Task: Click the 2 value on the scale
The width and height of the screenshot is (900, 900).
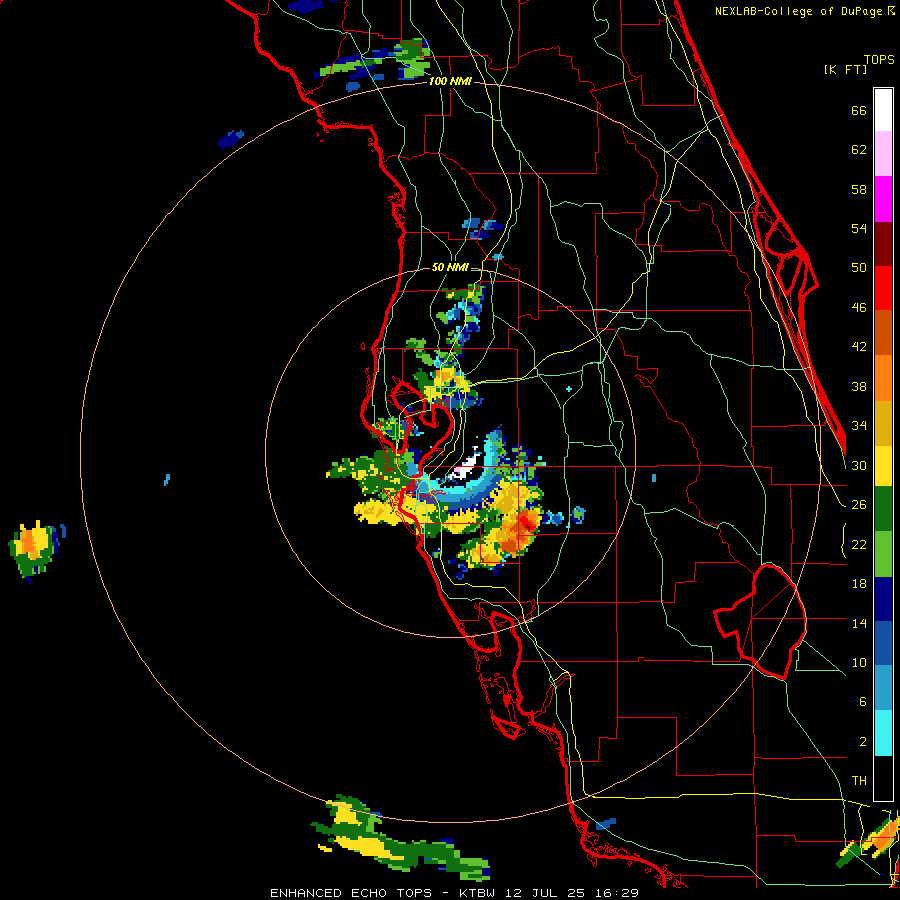Action: pos(863,742)
